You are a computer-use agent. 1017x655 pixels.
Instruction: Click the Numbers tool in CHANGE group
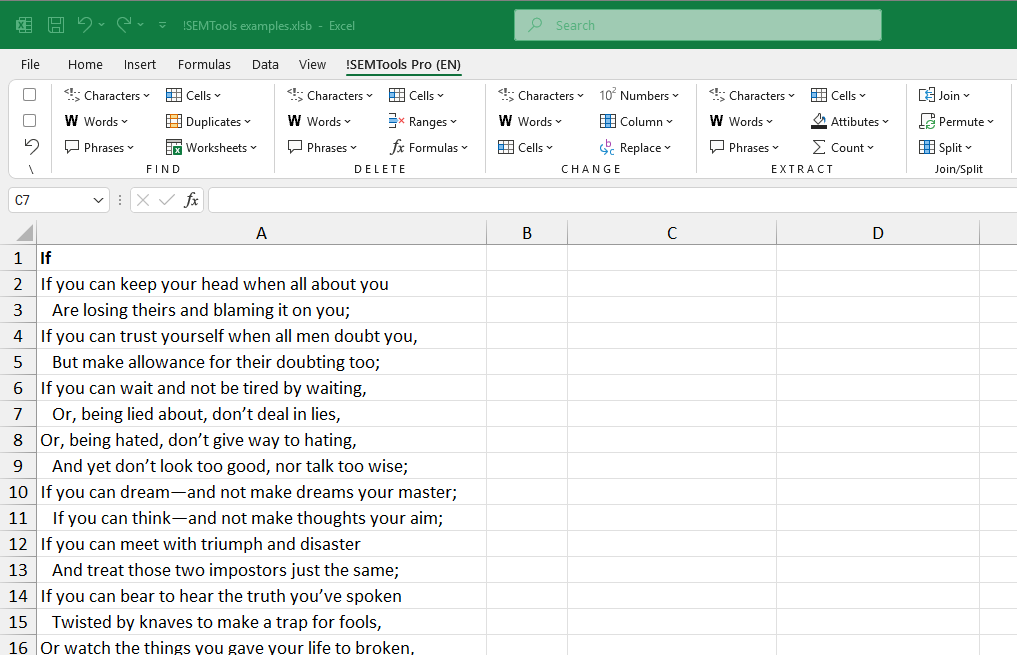[641, 95]
